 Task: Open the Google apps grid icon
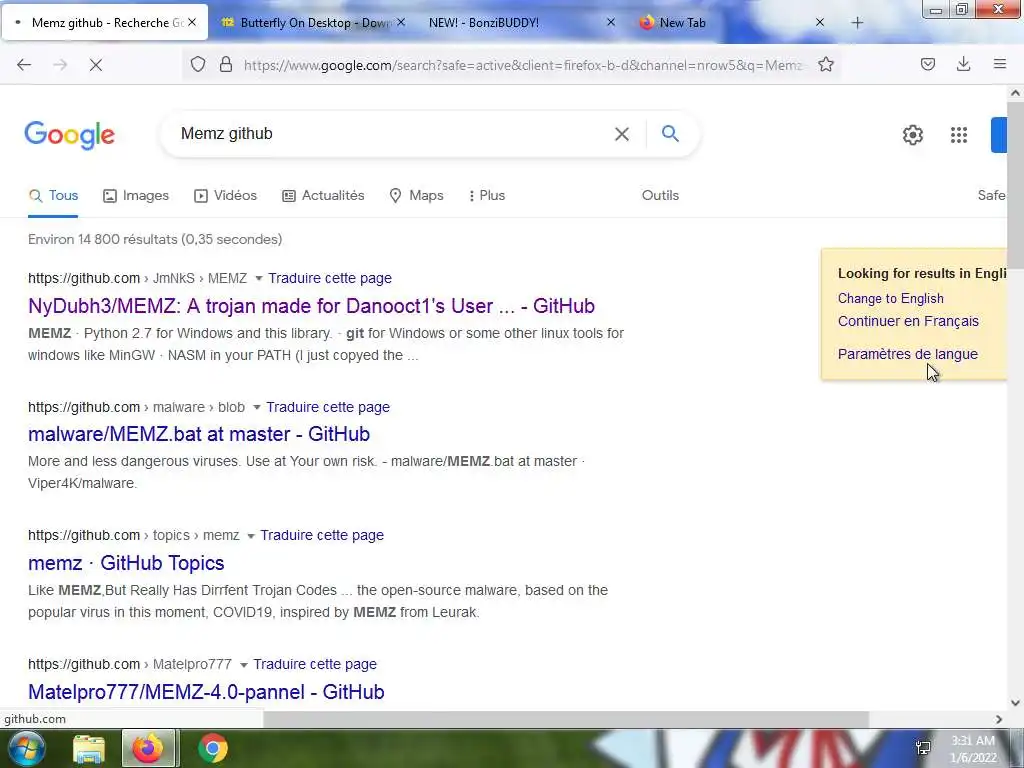959,135
